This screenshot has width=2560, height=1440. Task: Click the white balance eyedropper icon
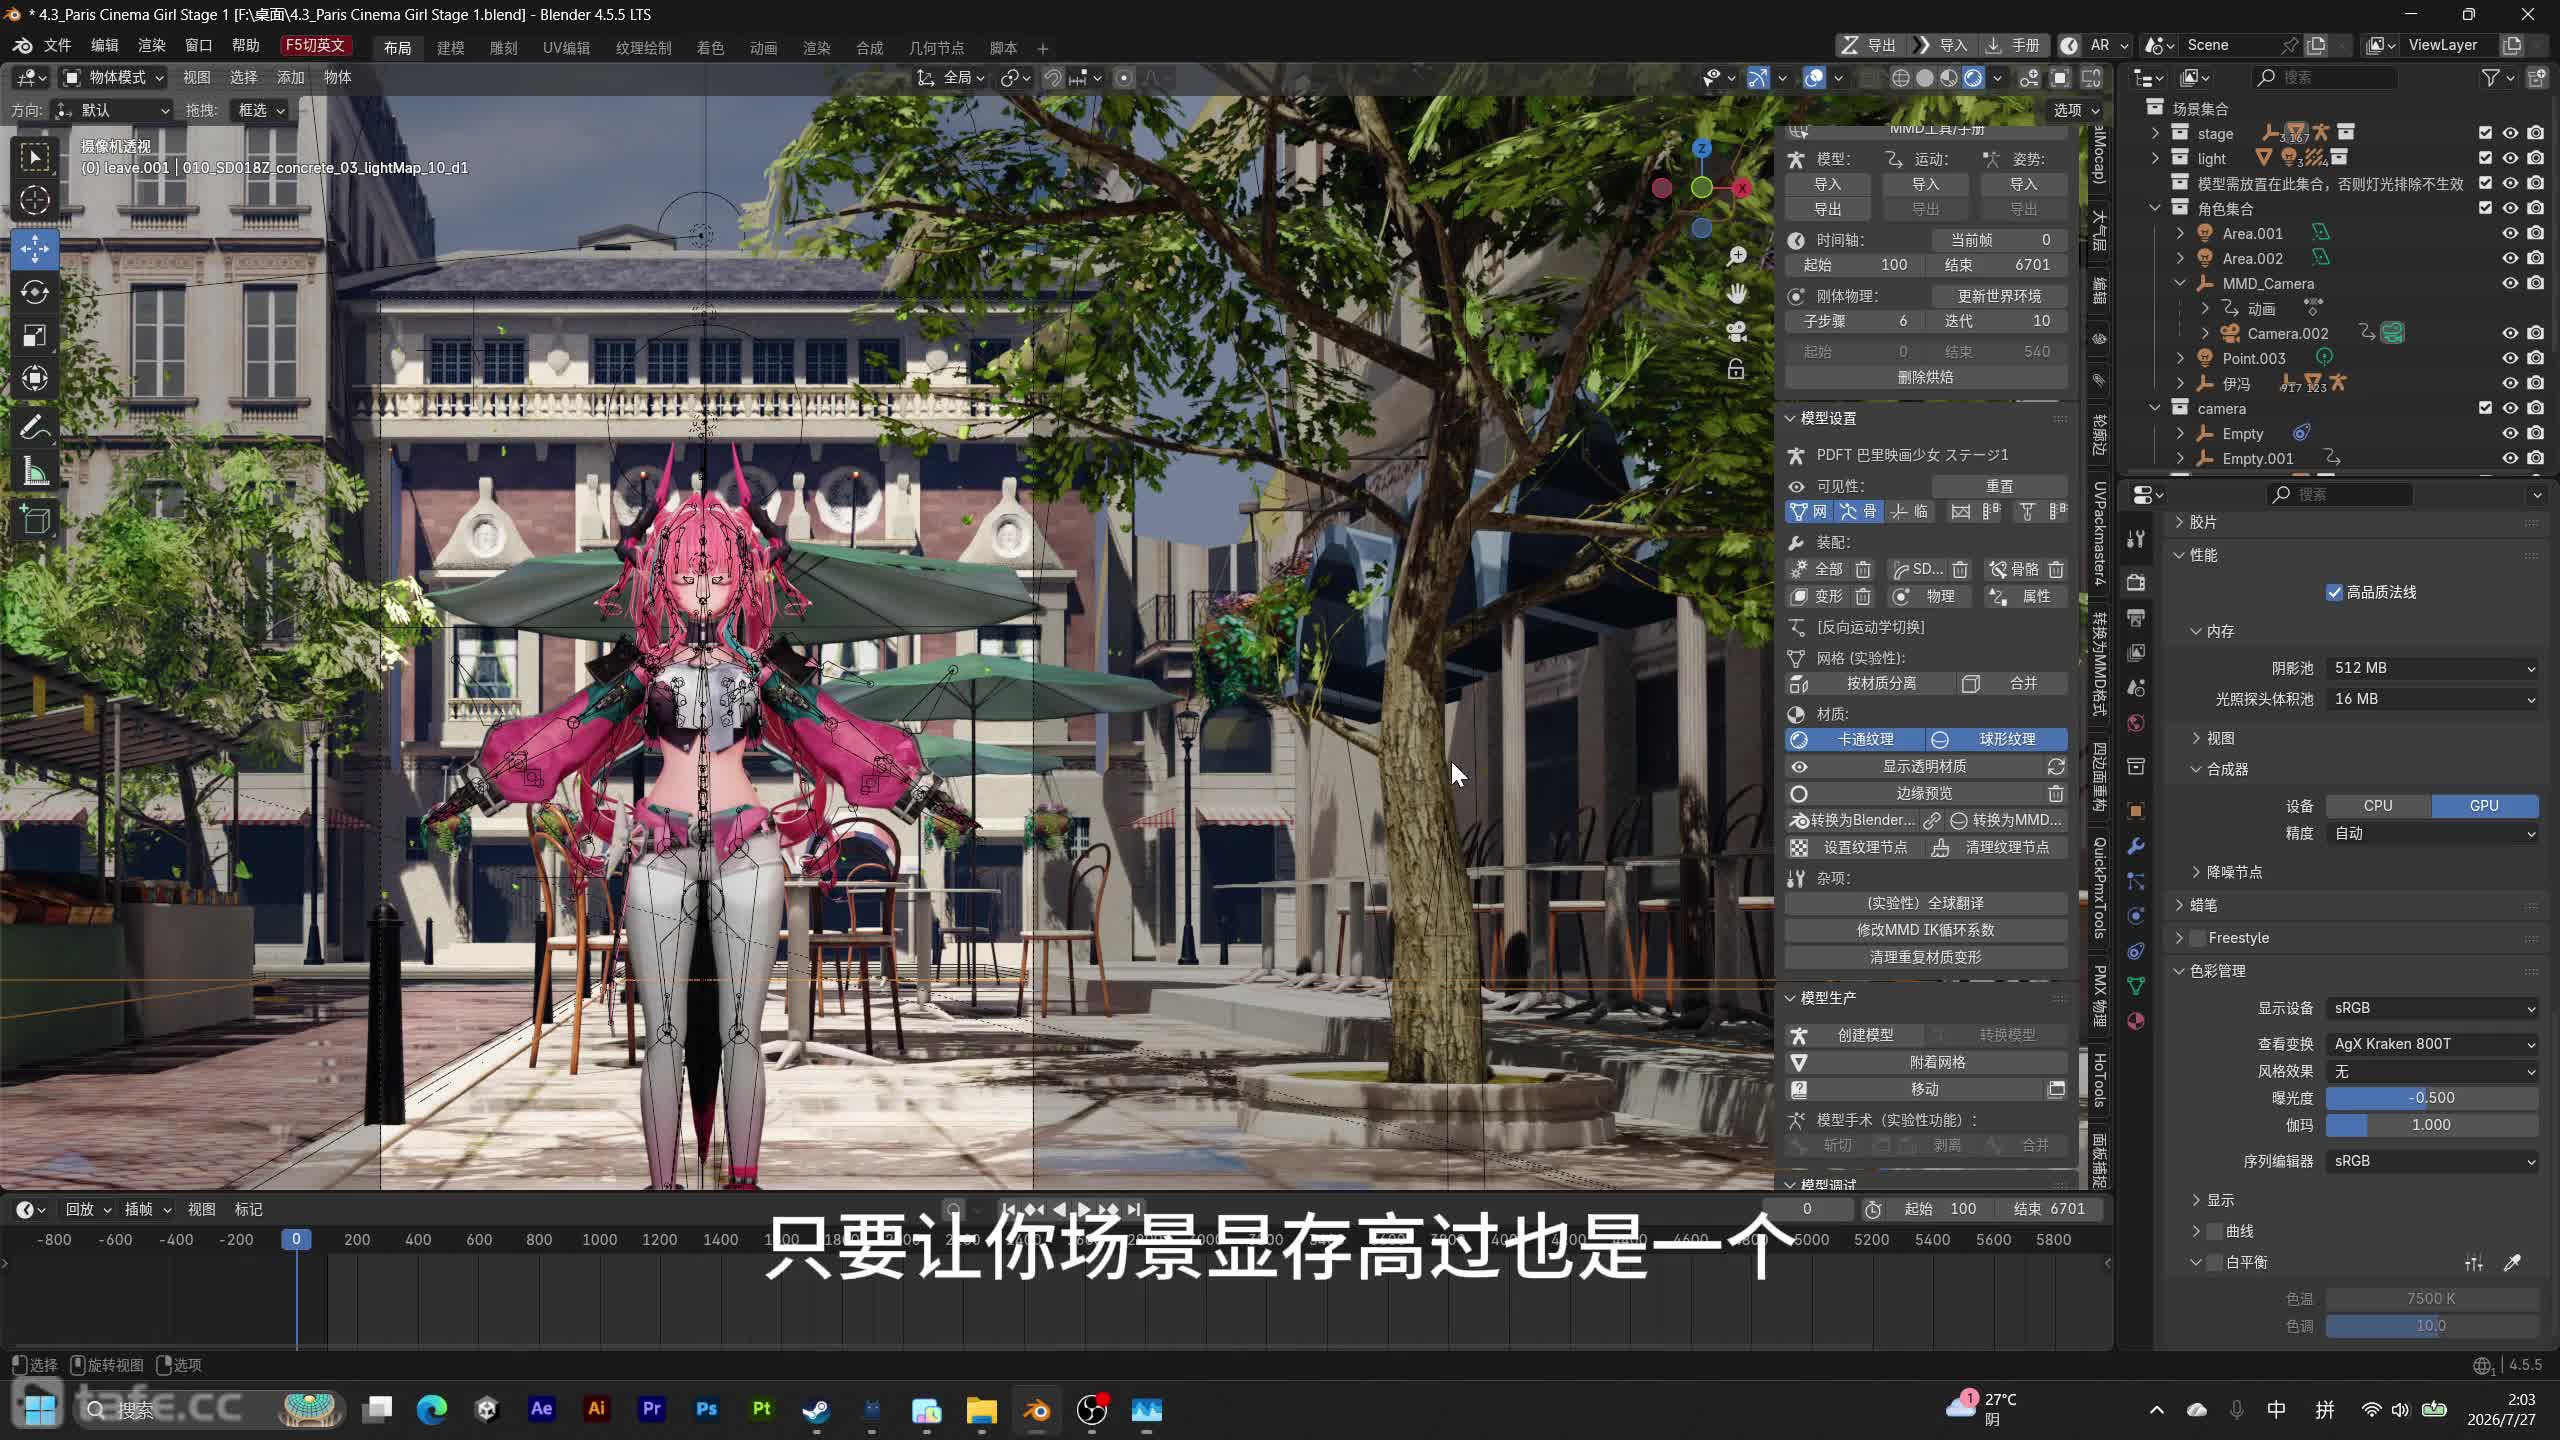pyautogui.click(x=2512, y=1263)
